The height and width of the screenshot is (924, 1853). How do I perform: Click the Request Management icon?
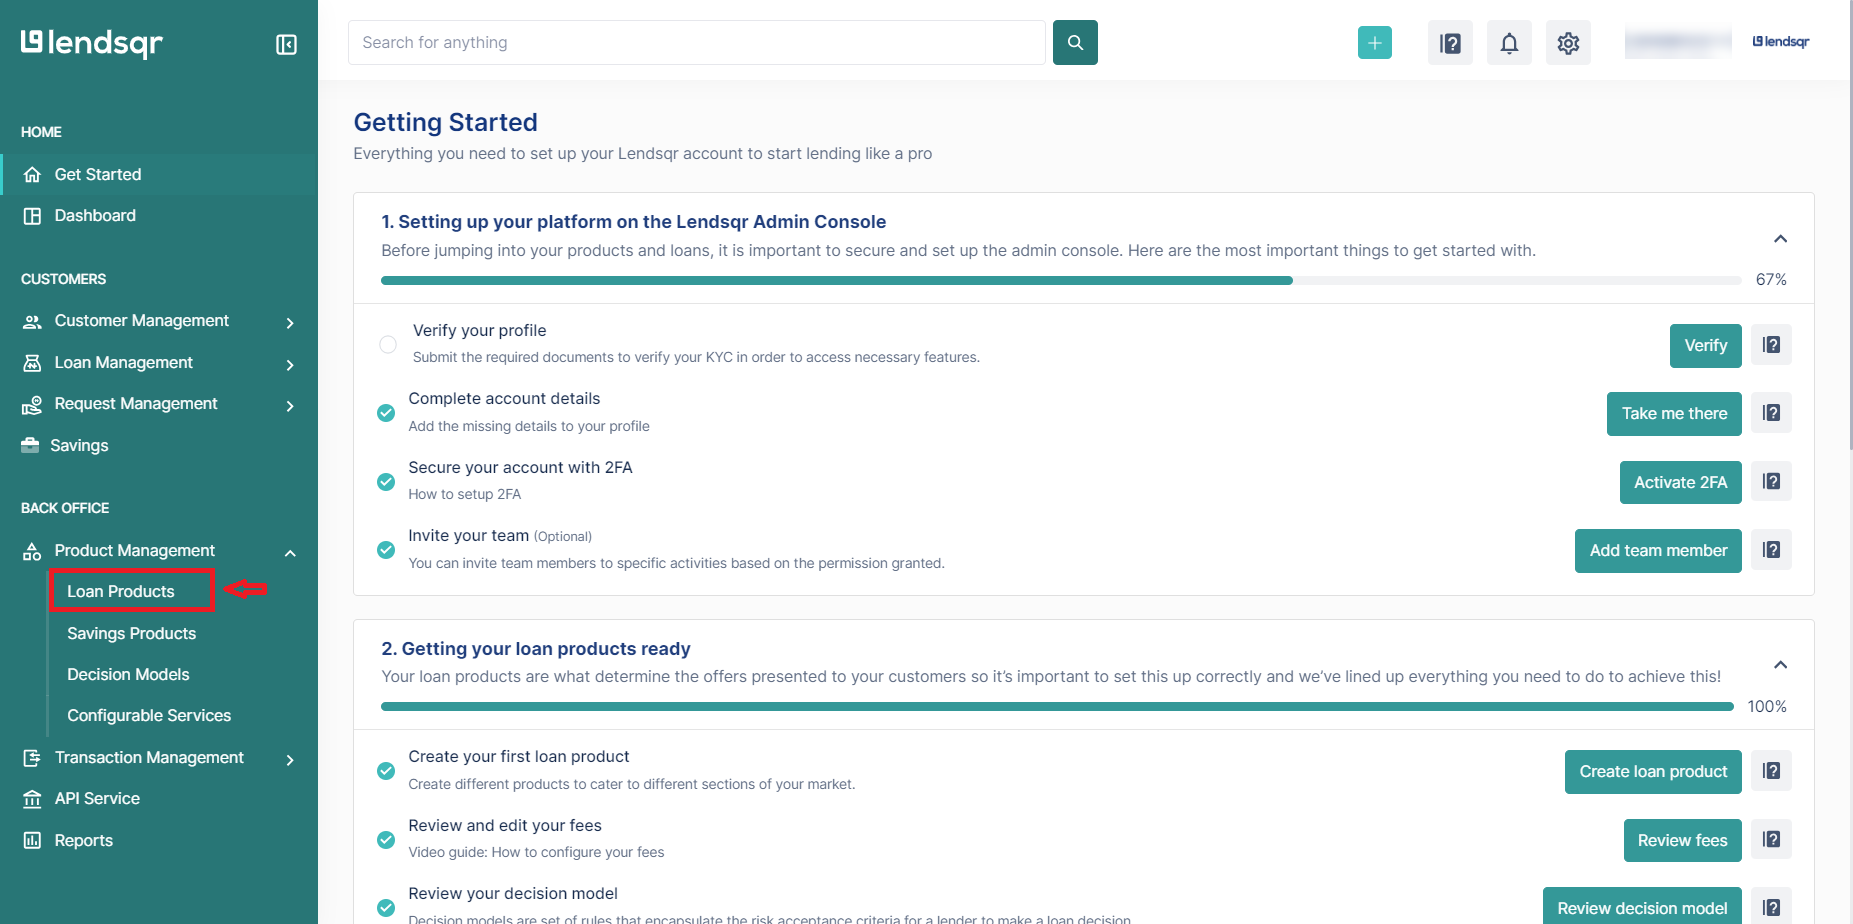[x=32, y=404]
